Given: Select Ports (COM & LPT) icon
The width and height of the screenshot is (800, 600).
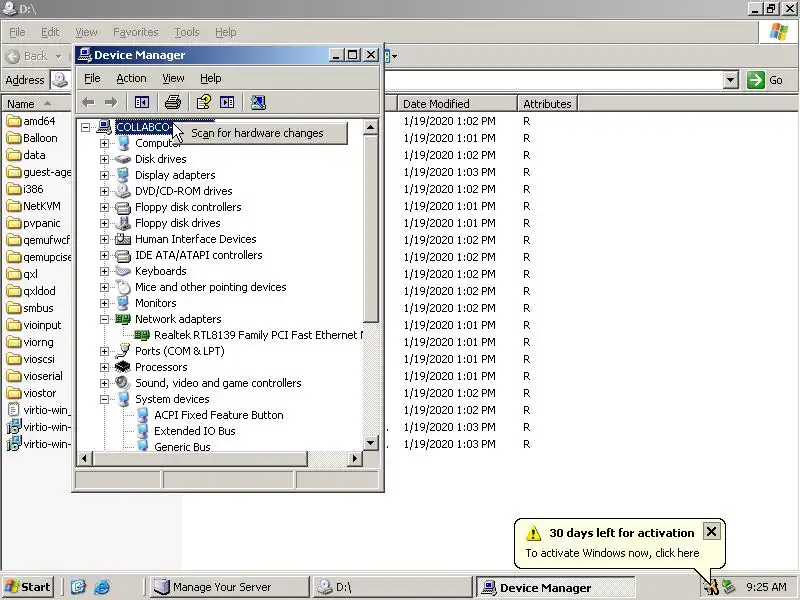Looking at the screenshot, I should click(x=123, y=351).
